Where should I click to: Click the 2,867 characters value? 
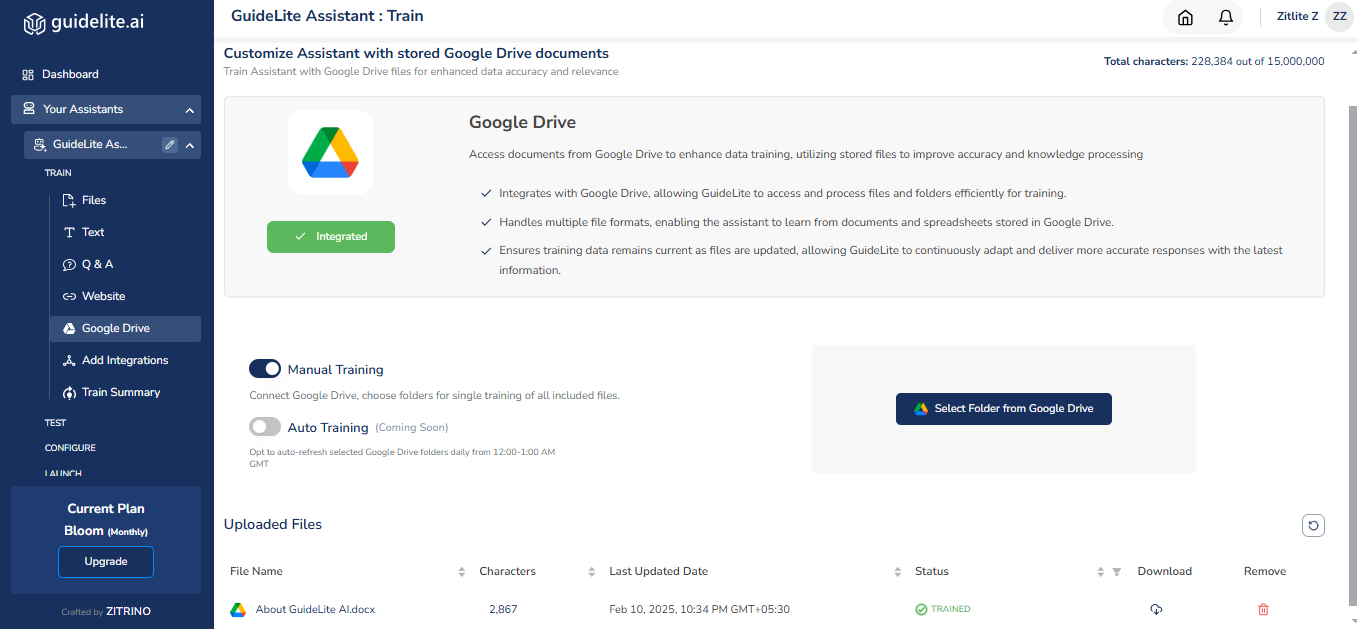(x=503, y=609)
